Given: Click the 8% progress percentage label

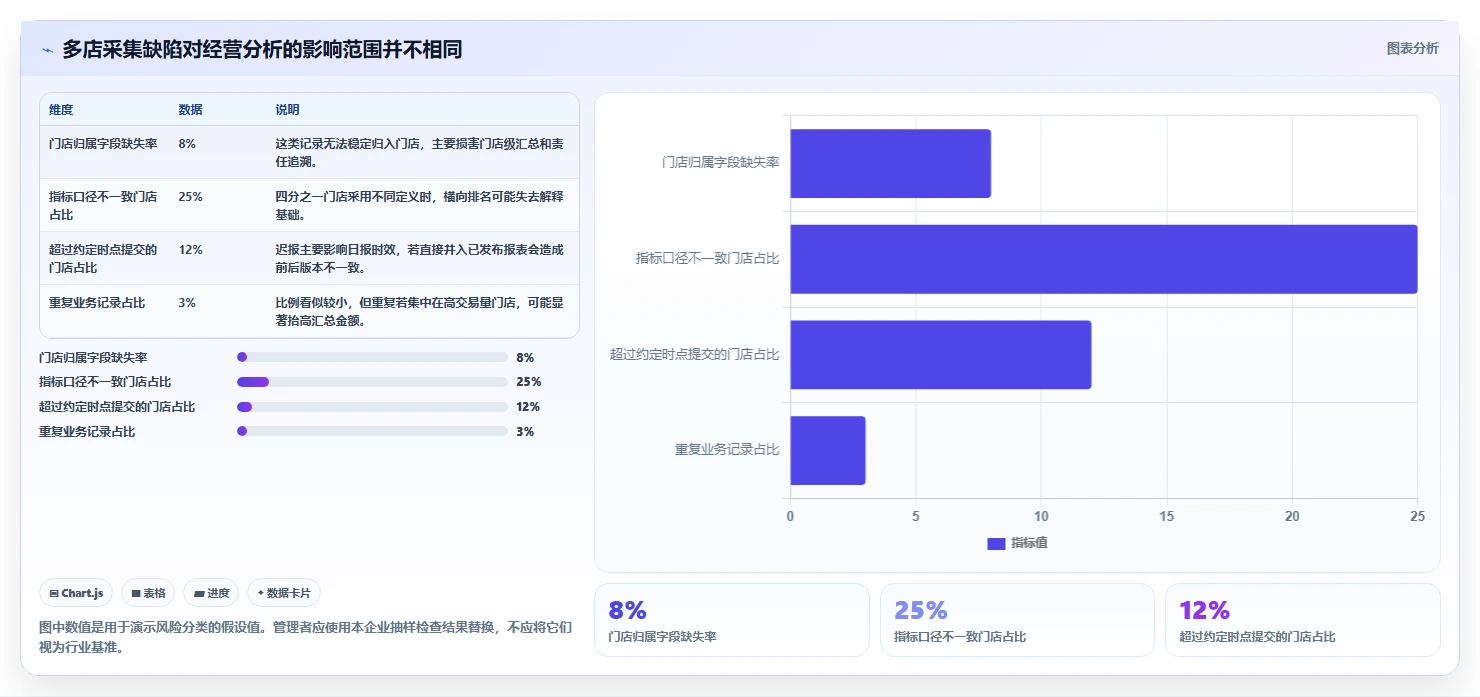Looking at the screenshot, I should point(525,357).
